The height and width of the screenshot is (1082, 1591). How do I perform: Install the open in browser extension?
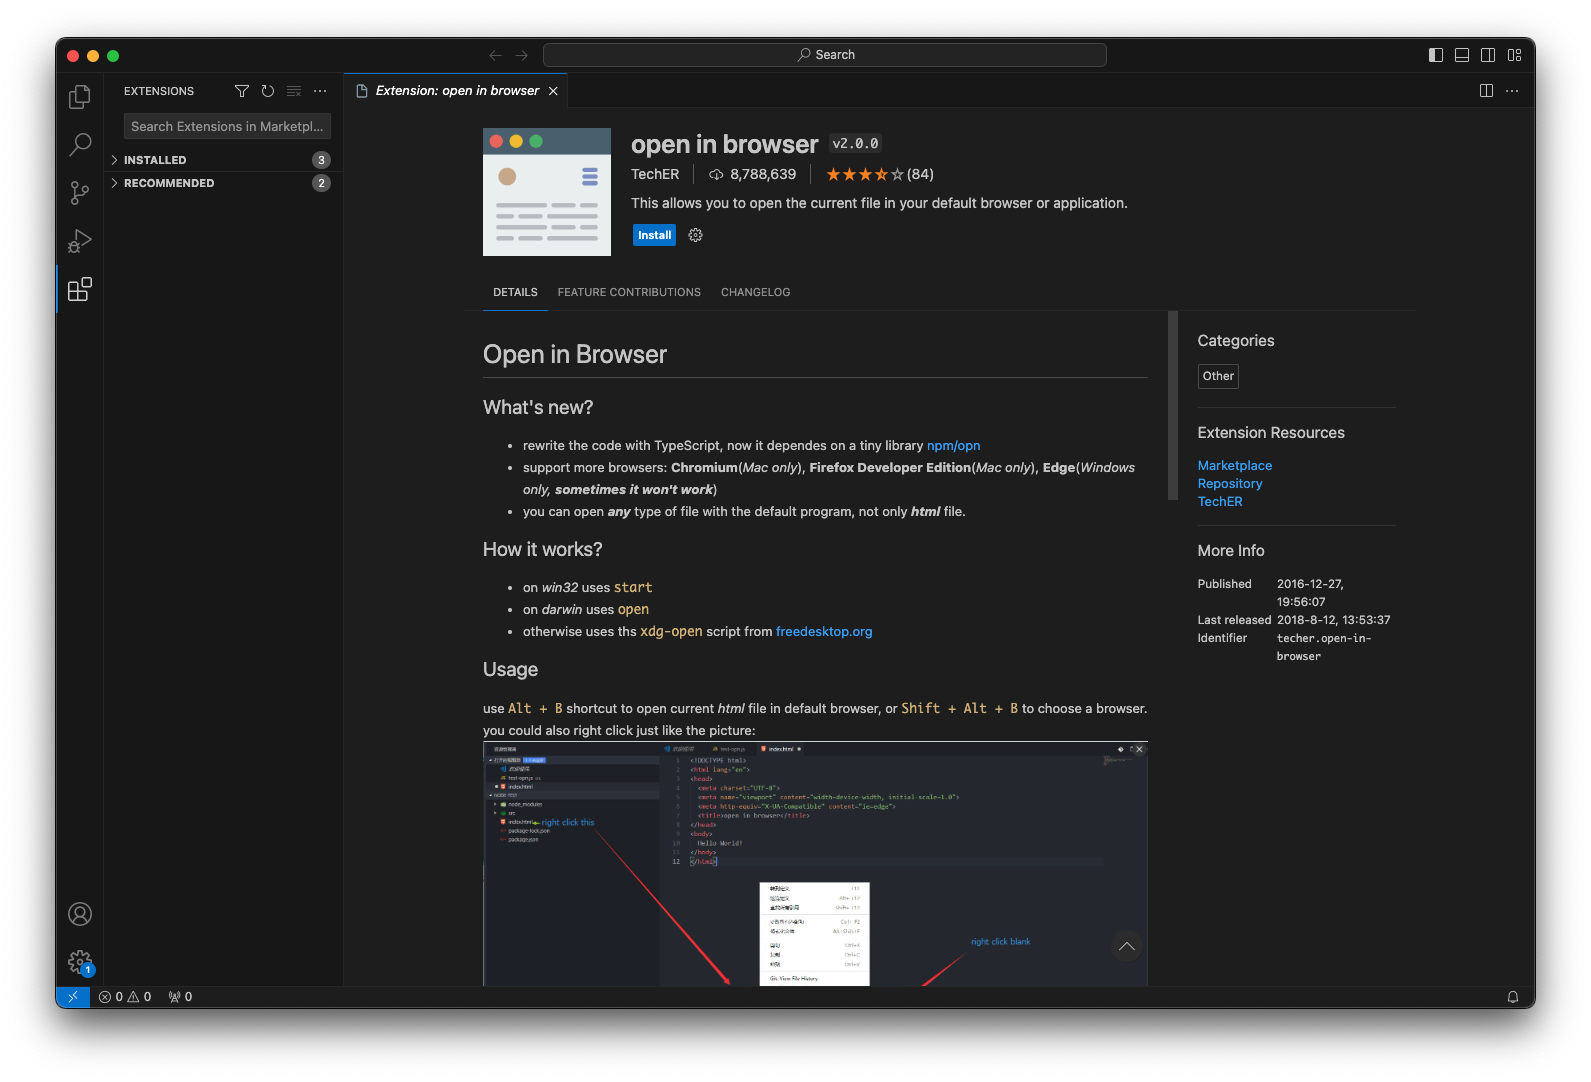point(655,235)
